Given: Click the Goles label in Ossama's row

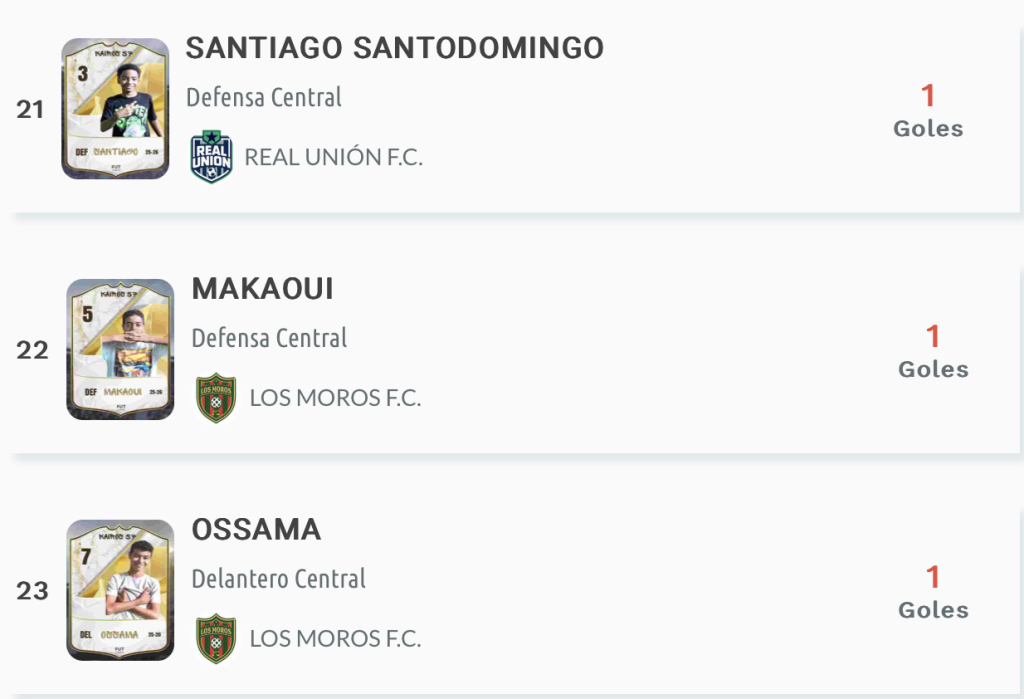Looking at the screenshot, I should tap(933, 610).
